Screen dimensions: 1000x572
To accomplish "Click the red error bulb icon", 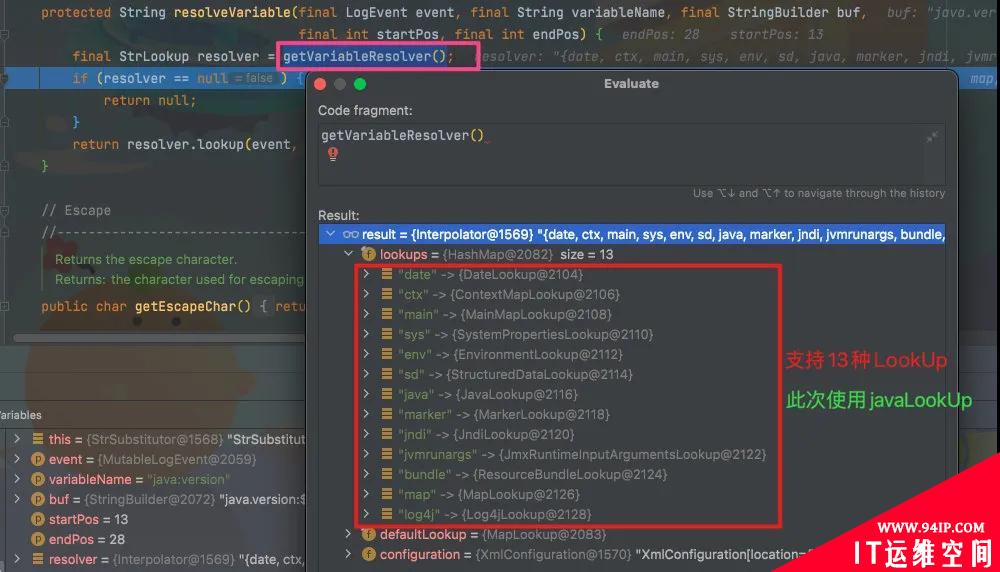I will [333, 154].
